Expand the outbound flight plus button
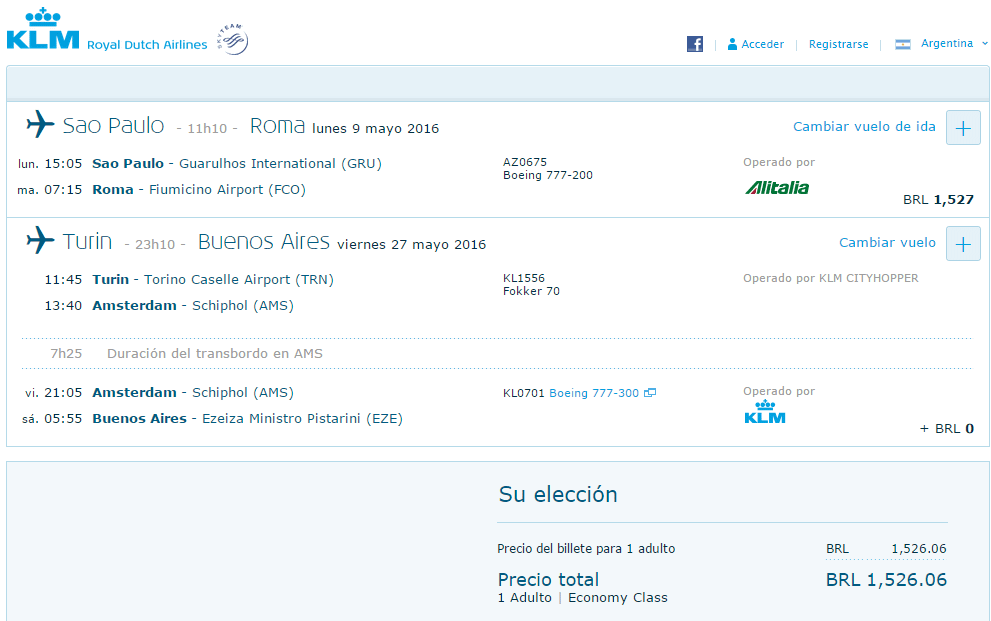 (963, 128)
